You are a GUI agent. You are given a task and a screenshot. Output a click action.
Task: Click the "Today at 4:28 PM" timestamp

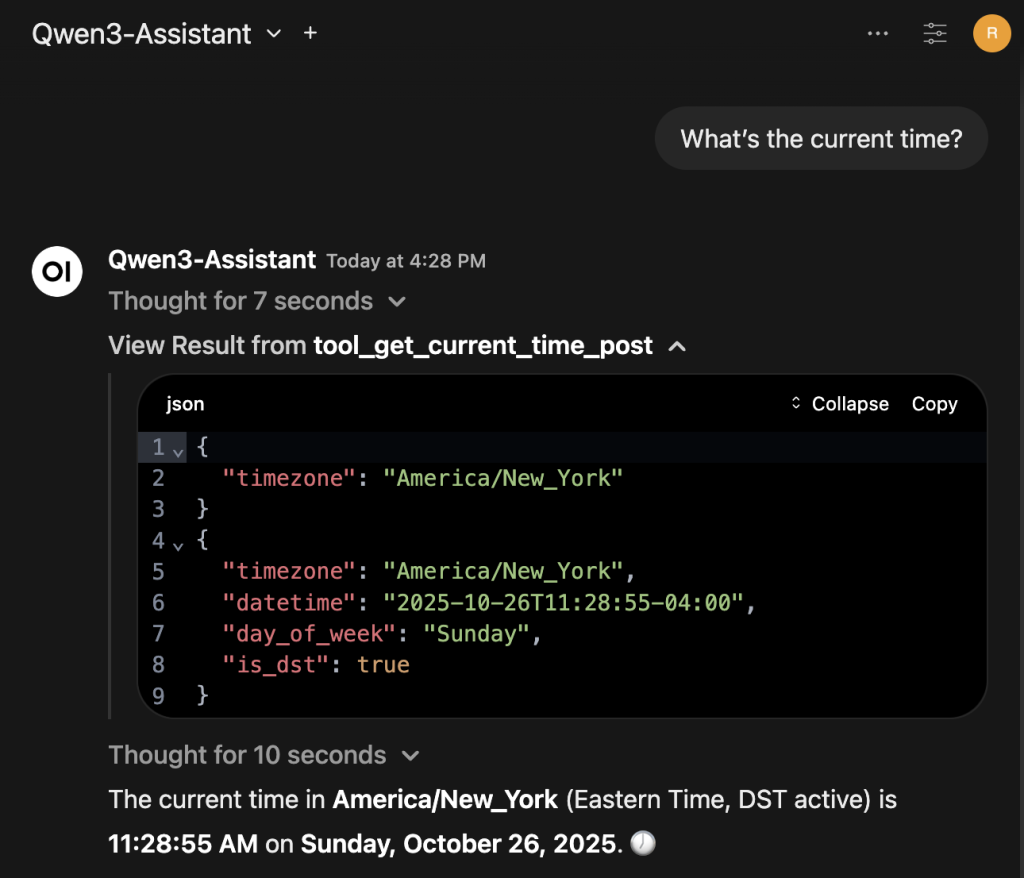click(406, 261)
